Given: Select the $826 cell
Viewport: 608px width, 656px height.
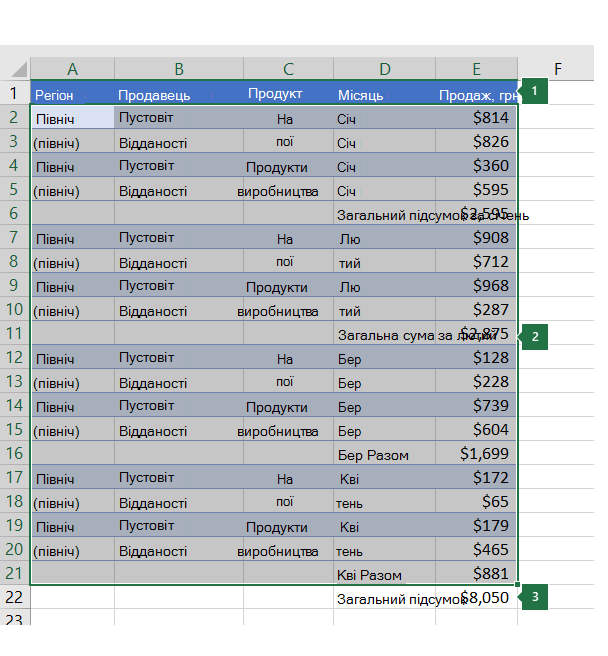Looking at the screenshot, I should coord(476,141).
